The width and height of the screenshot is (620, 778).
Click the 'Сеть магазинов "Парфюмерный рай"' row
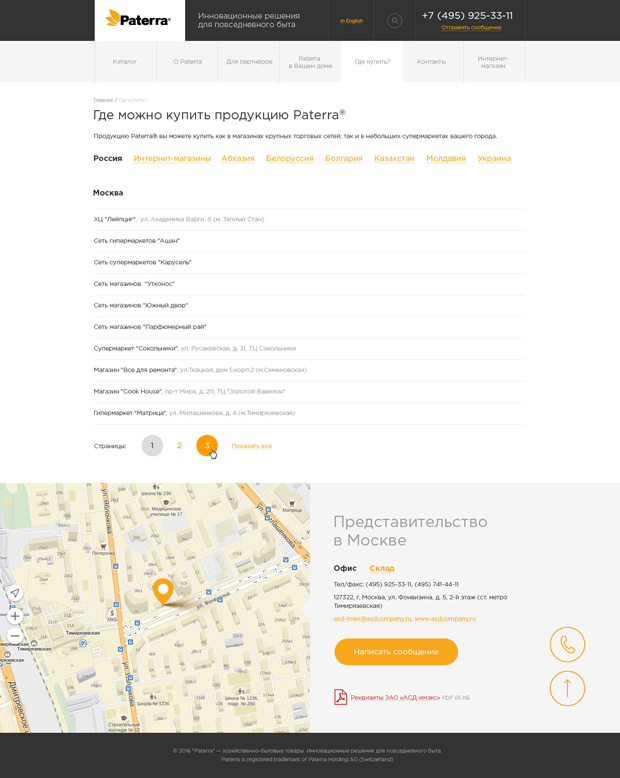coord(309,327)
